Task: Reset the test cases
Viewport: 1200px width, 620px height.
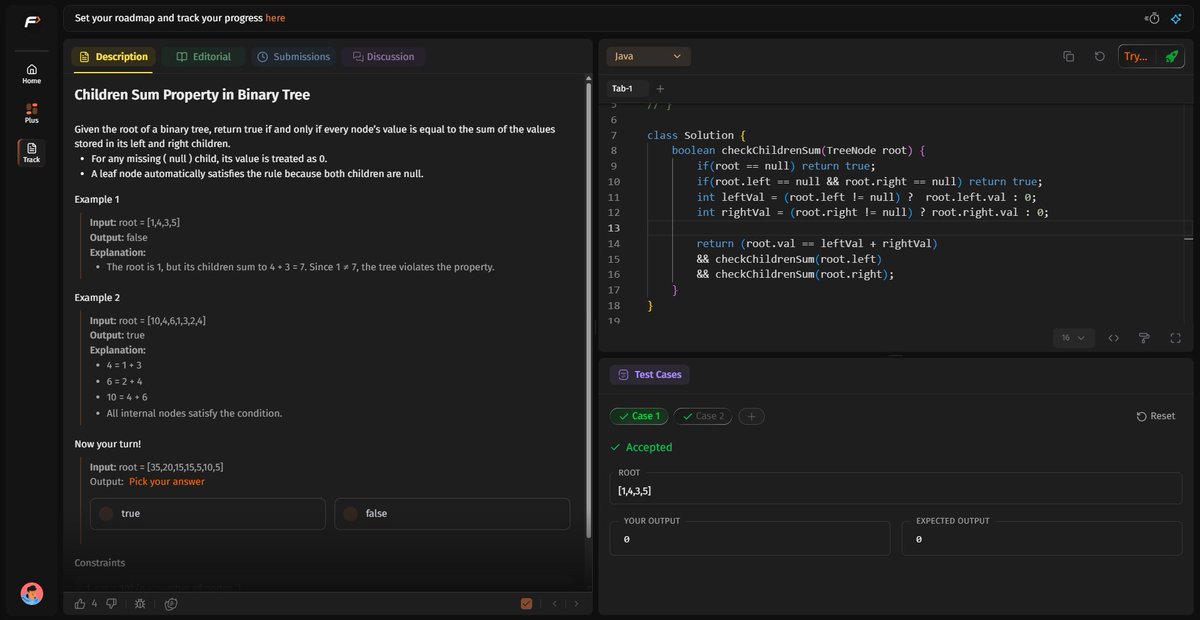Action: (1156, 416)
